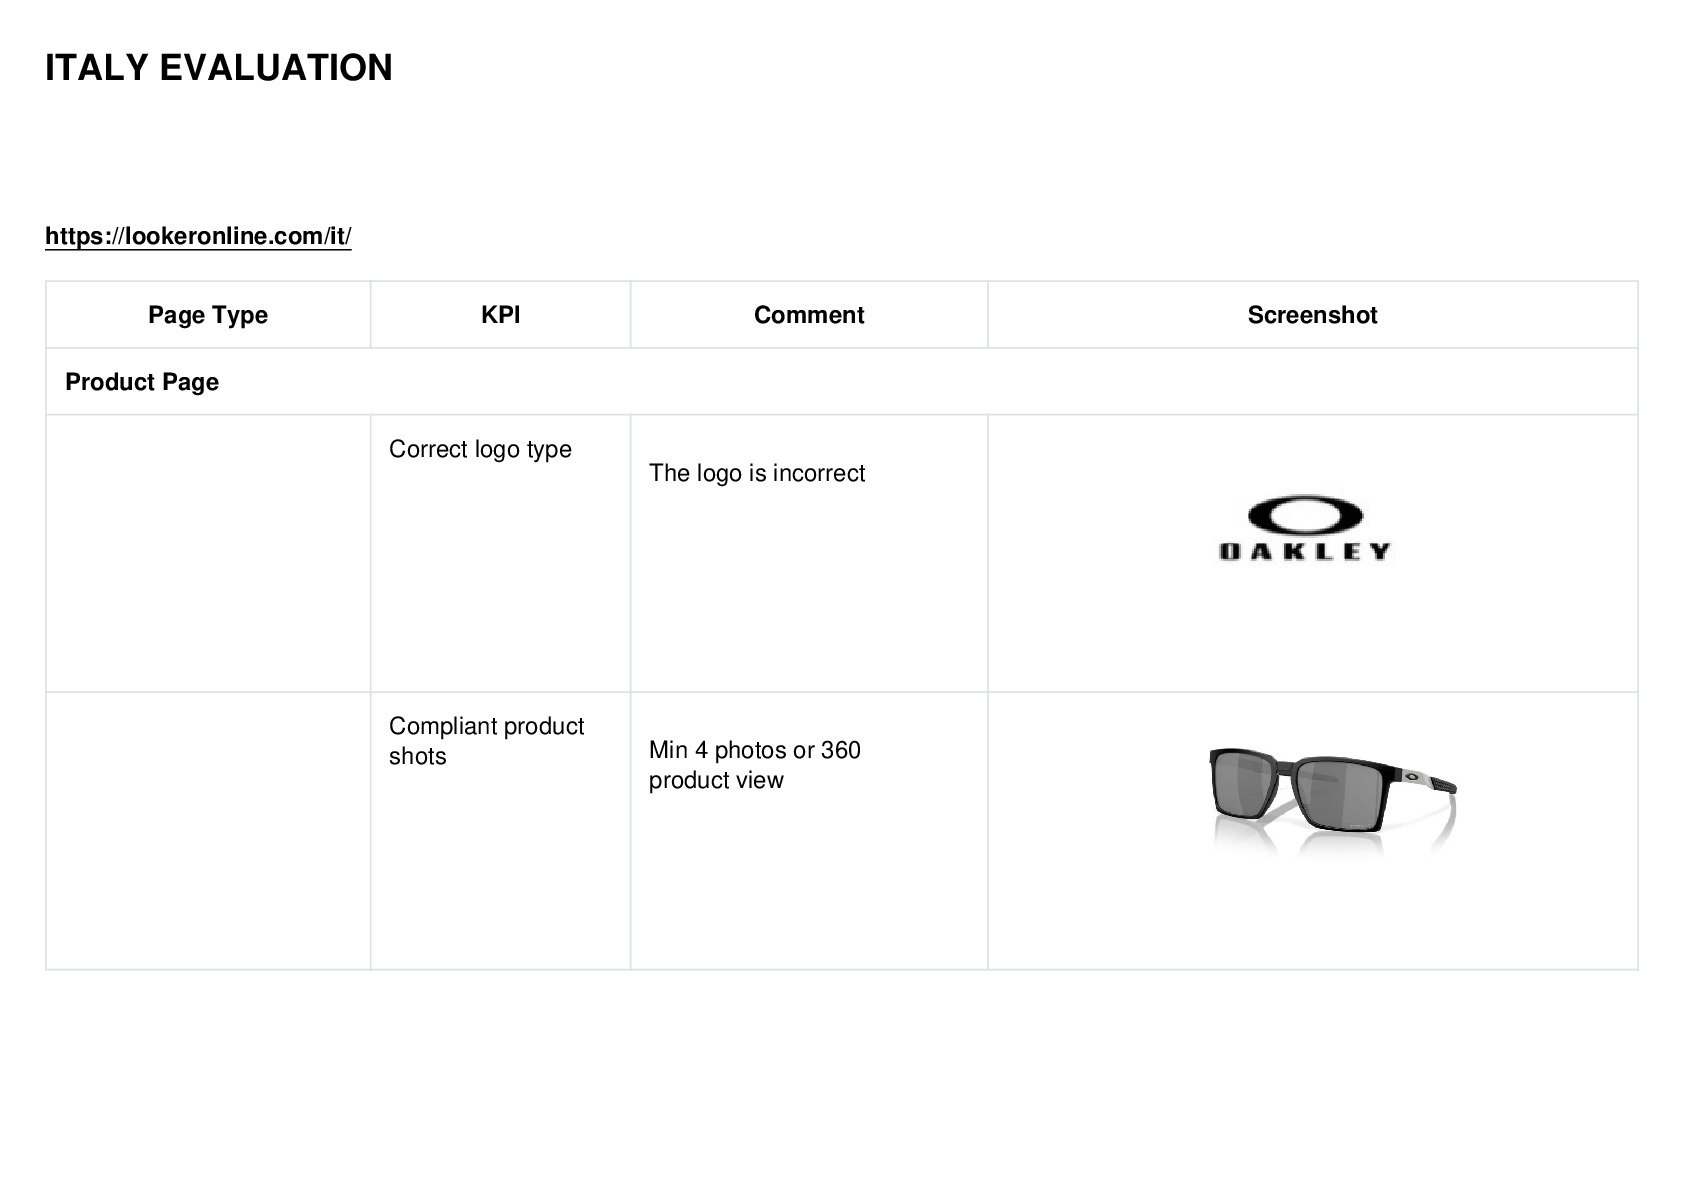Click 'Min 4 photos or 360' comment
This screenshot has height=1191, width=1684.
[755, 750]
